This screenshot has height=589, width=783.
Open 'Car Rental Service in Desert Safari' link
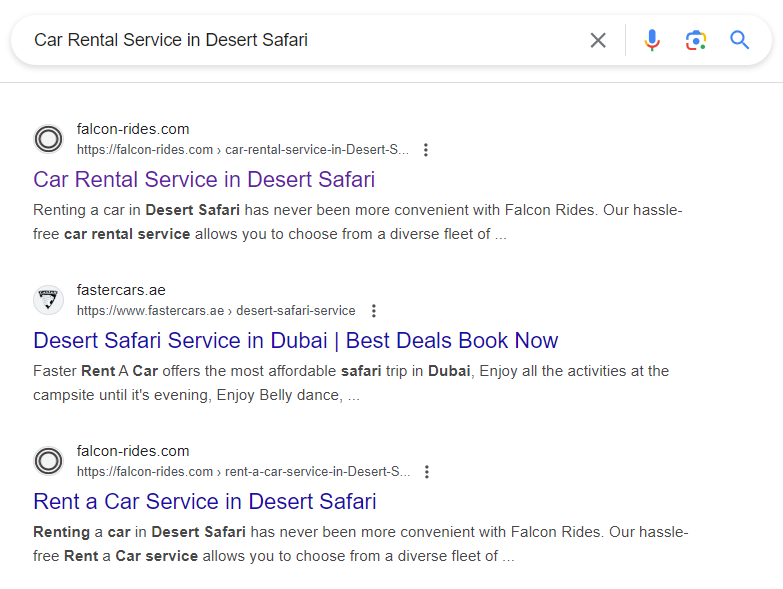[x=204, y=180]
